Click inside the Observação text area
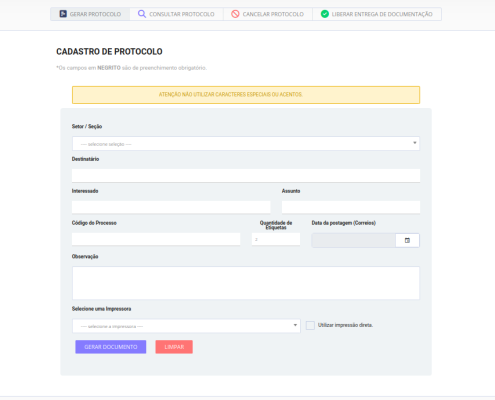Image resolution: width=495 pixels, height=400 pixels. click(x=246, y=283)
